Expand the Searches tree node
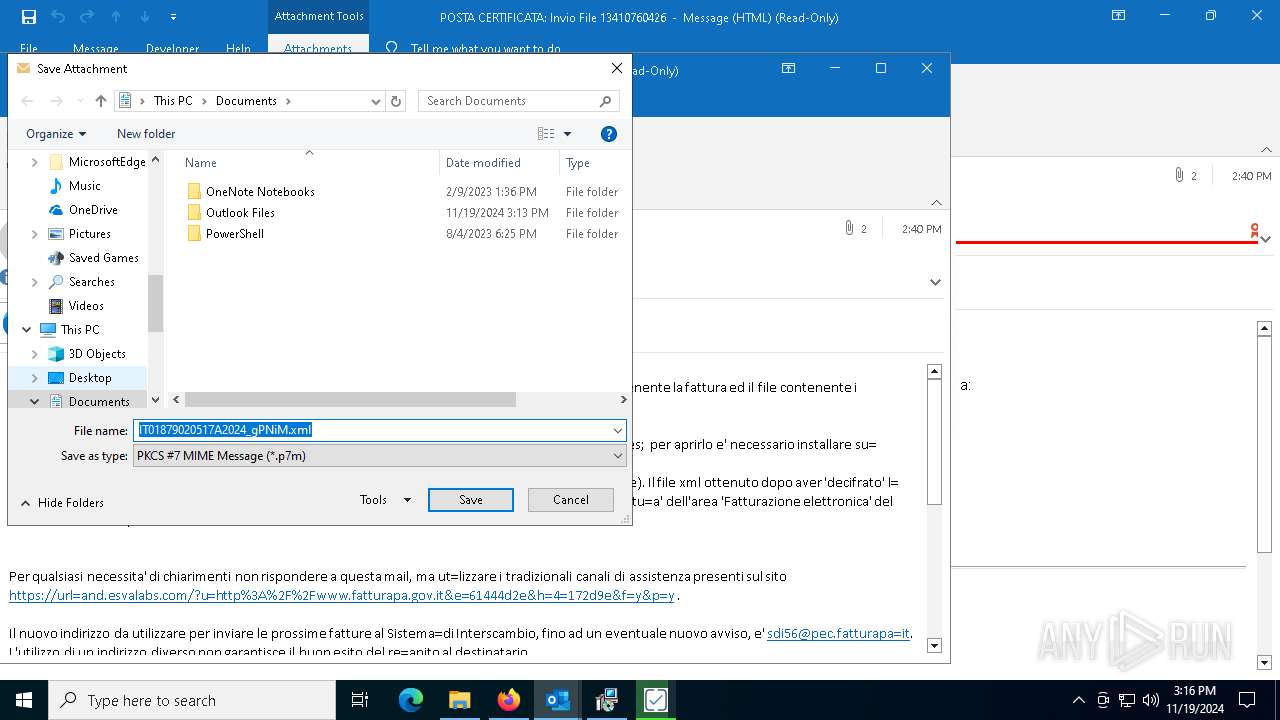Image resolution: width=1280 pixels, height=720 pixels. click(x=35, y=282)
